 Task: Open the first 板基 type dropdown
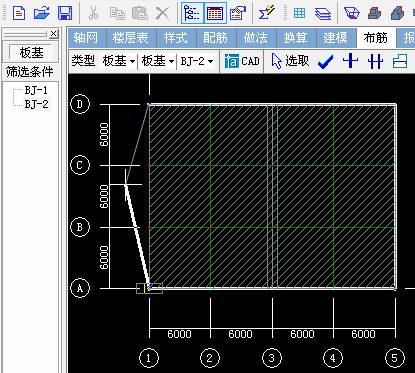118,61
